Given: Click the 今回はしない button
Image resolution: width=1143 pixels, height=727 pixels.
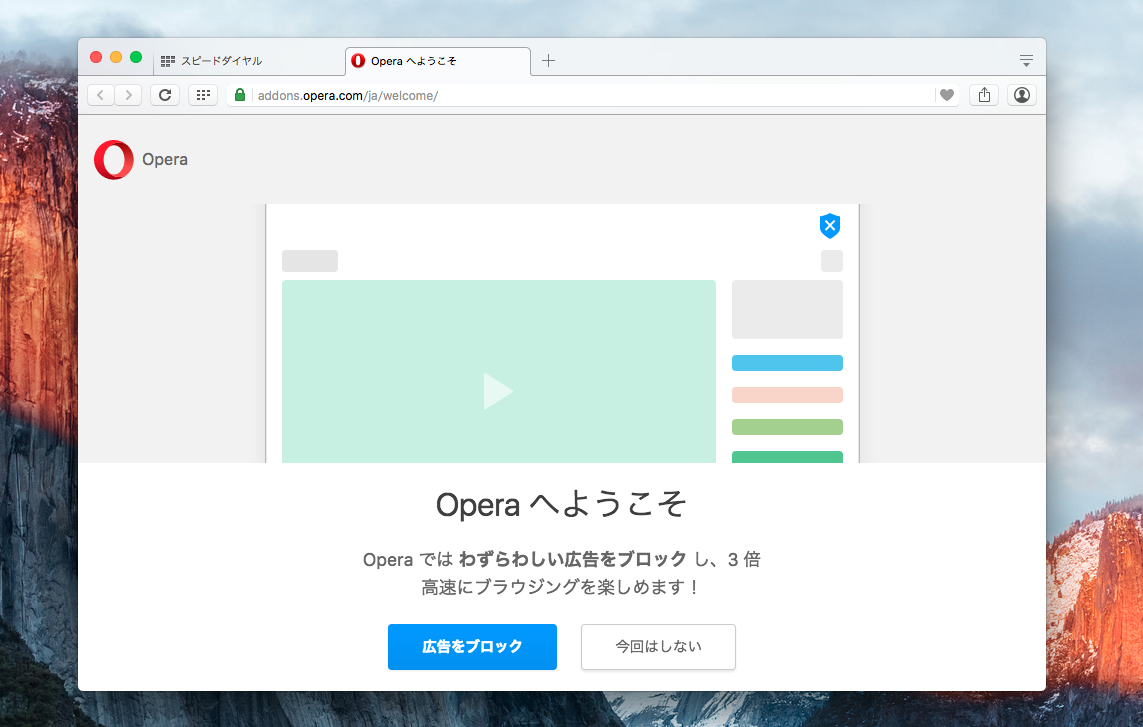Looking at the screenshot, I should coord(658,647).
